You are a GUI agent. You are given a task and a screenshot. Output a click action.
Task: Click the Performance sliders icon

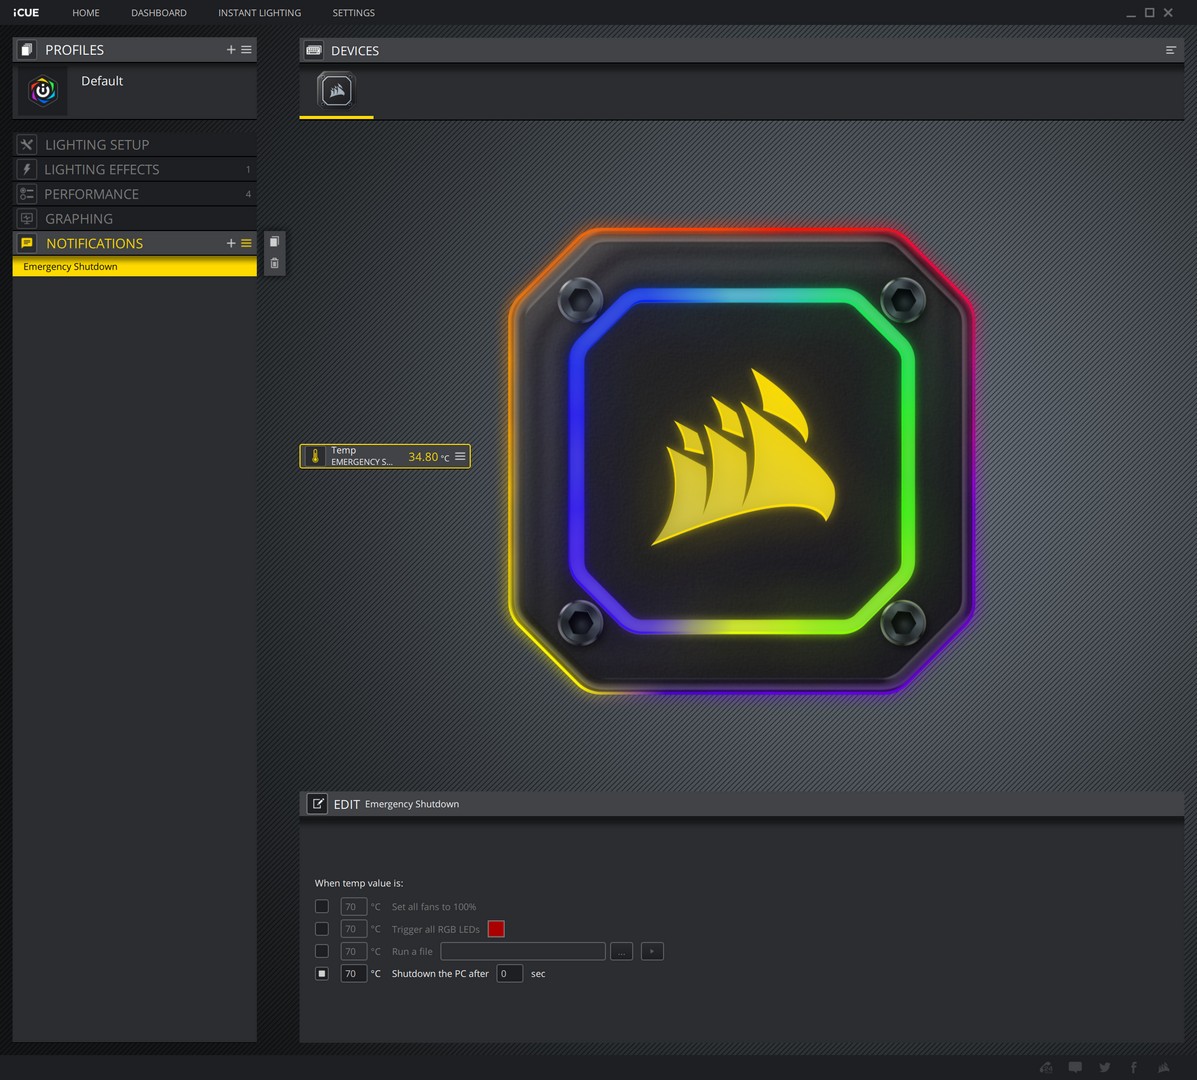tap(27, 194)
